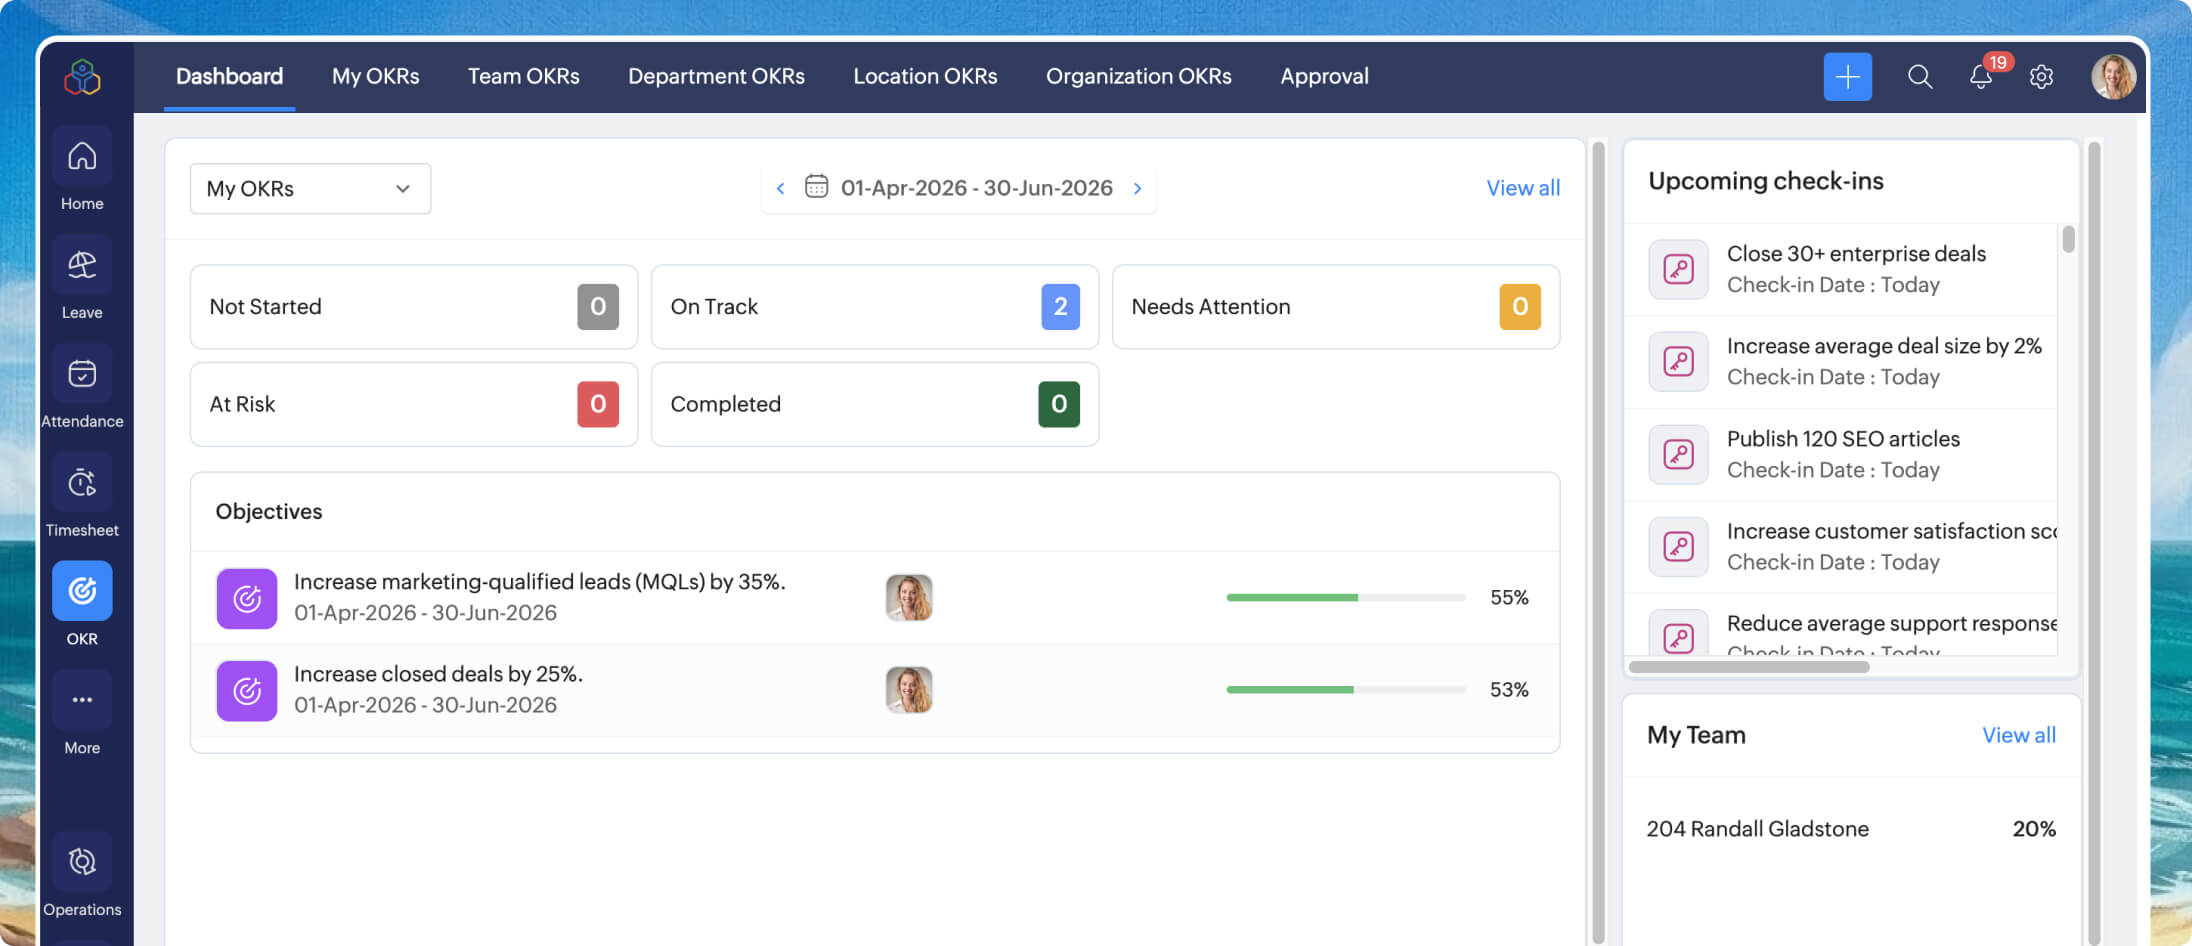The height and width of the screenshot is (946, 2192).
Task: Click the vertical scrollbar of Upcoming check-ins list
Action: pyautogui.click(x=2068, y=239)
